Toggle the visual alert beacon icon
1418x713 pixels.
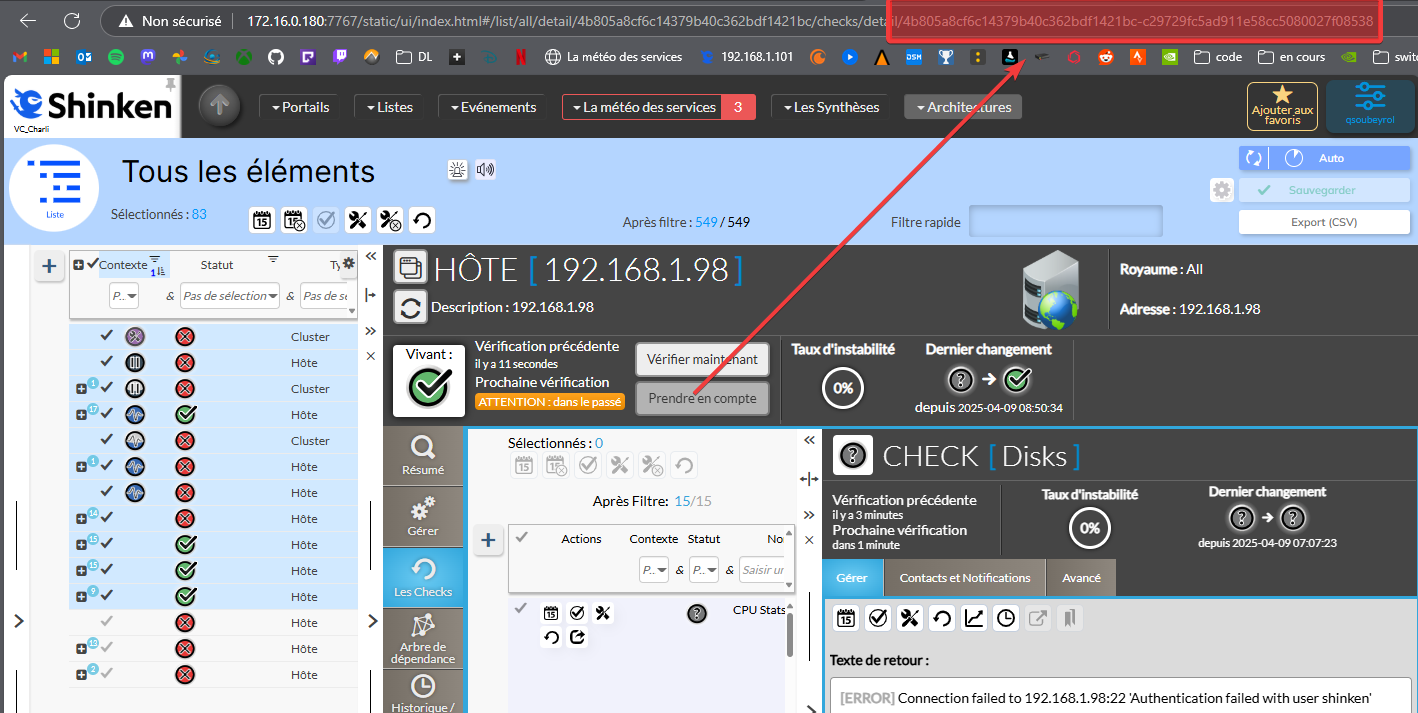(x=458, y=170)
